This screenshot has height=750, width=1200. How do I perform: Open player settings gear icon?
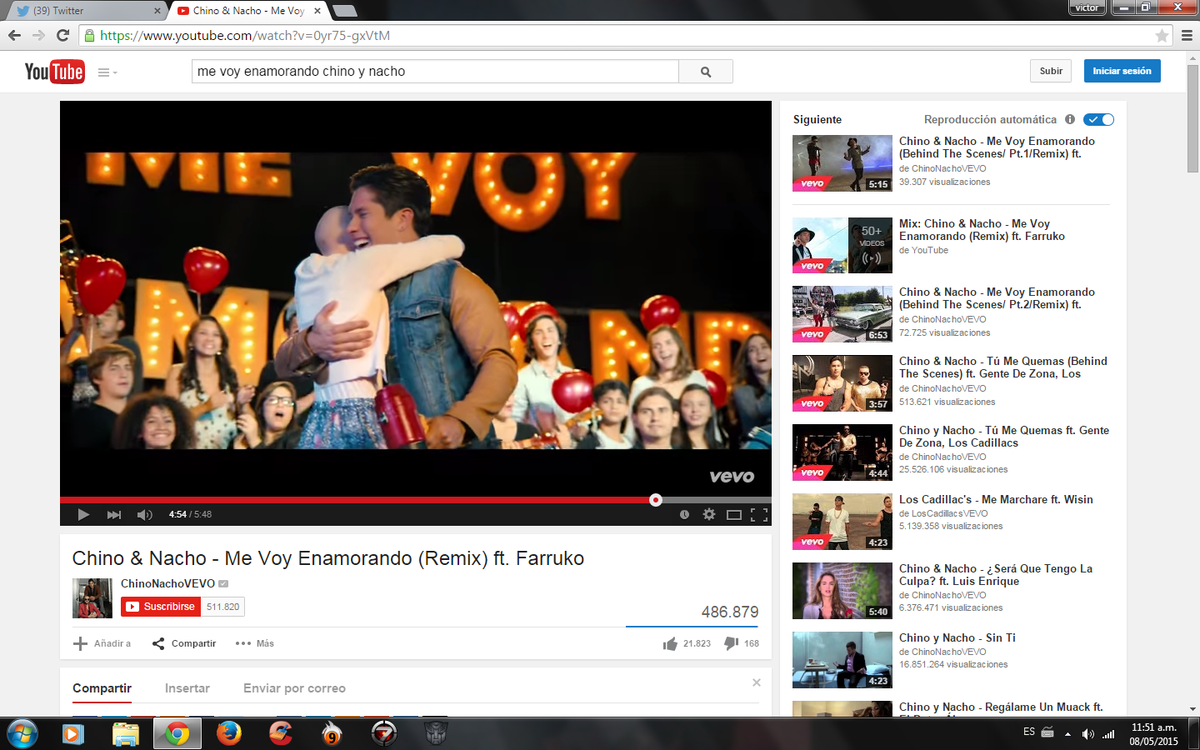(x=709, y=515)
